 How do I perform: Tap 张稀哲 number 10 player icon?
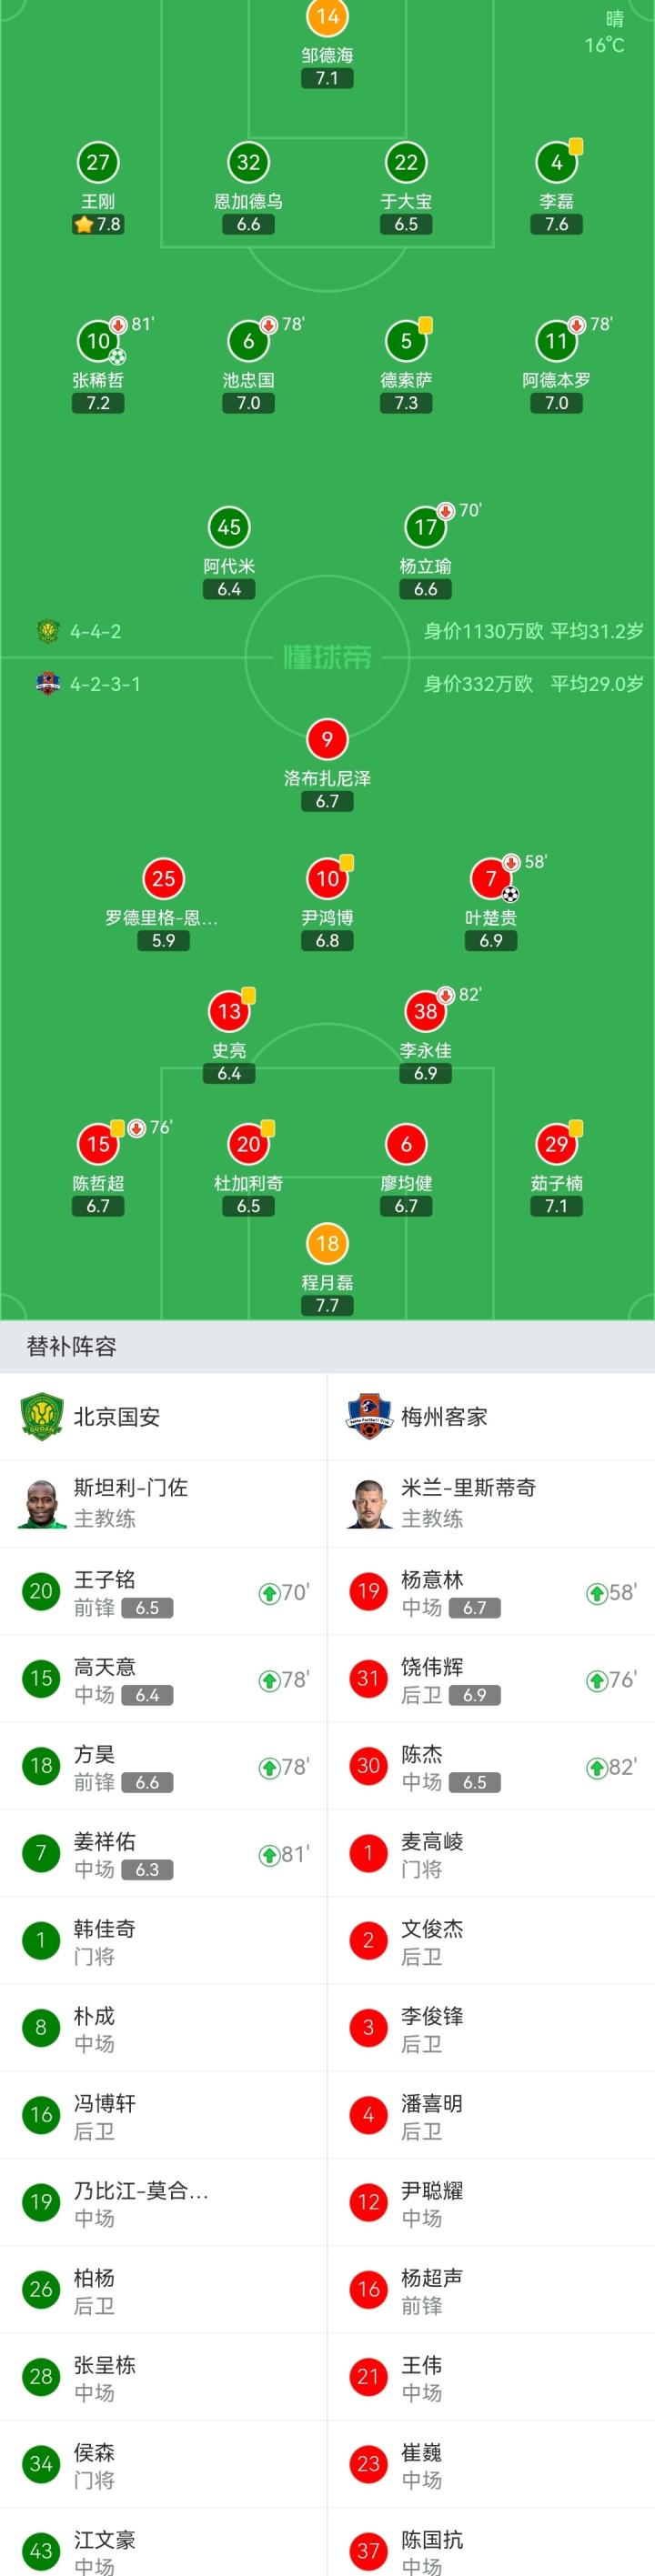tap(98, 341)
